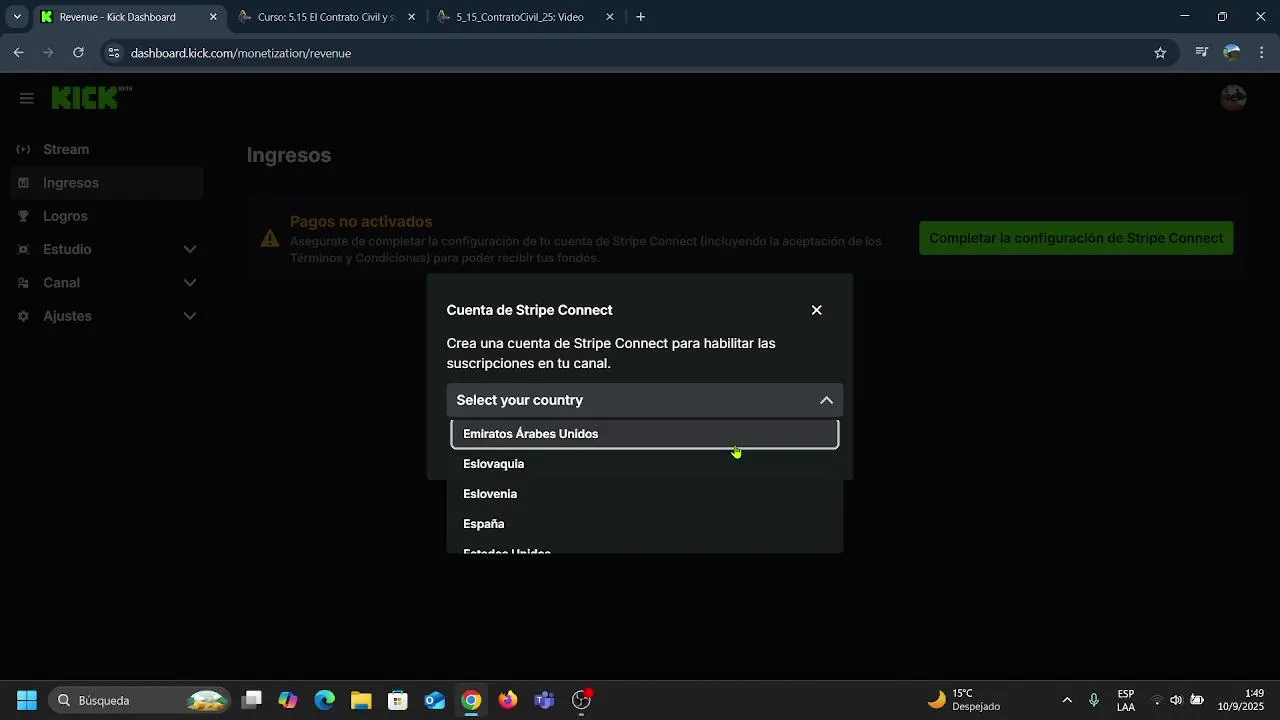The image size is (1280, 720).
Task: Open Firefox from the taskbar
Action: [508, 700]
